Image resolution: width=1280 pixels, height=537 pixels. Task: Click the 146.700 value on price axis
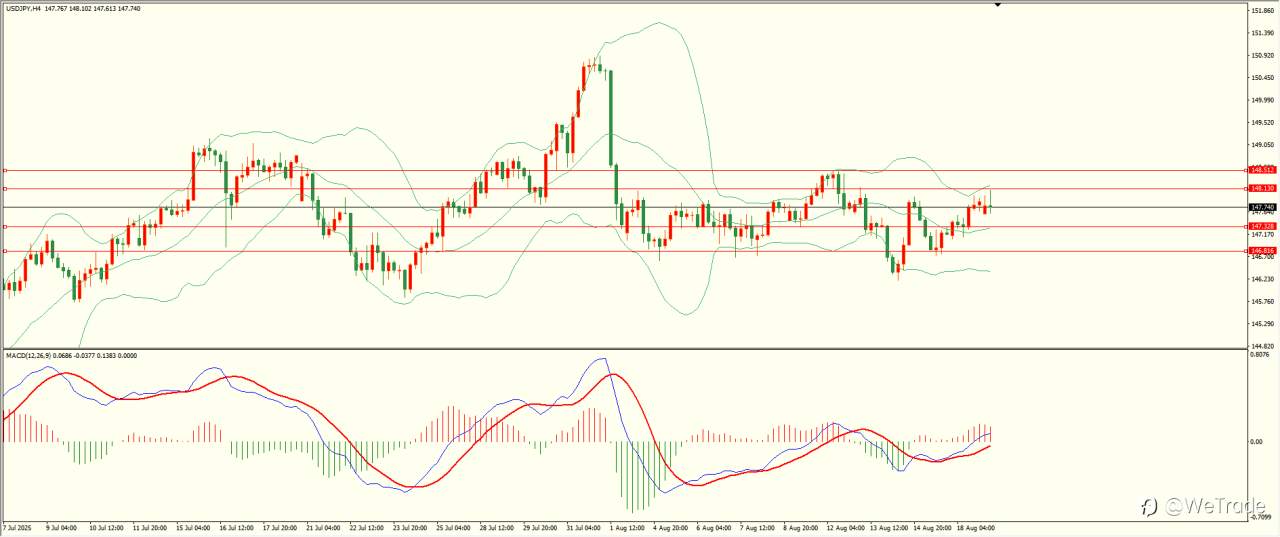[1262, 257]
